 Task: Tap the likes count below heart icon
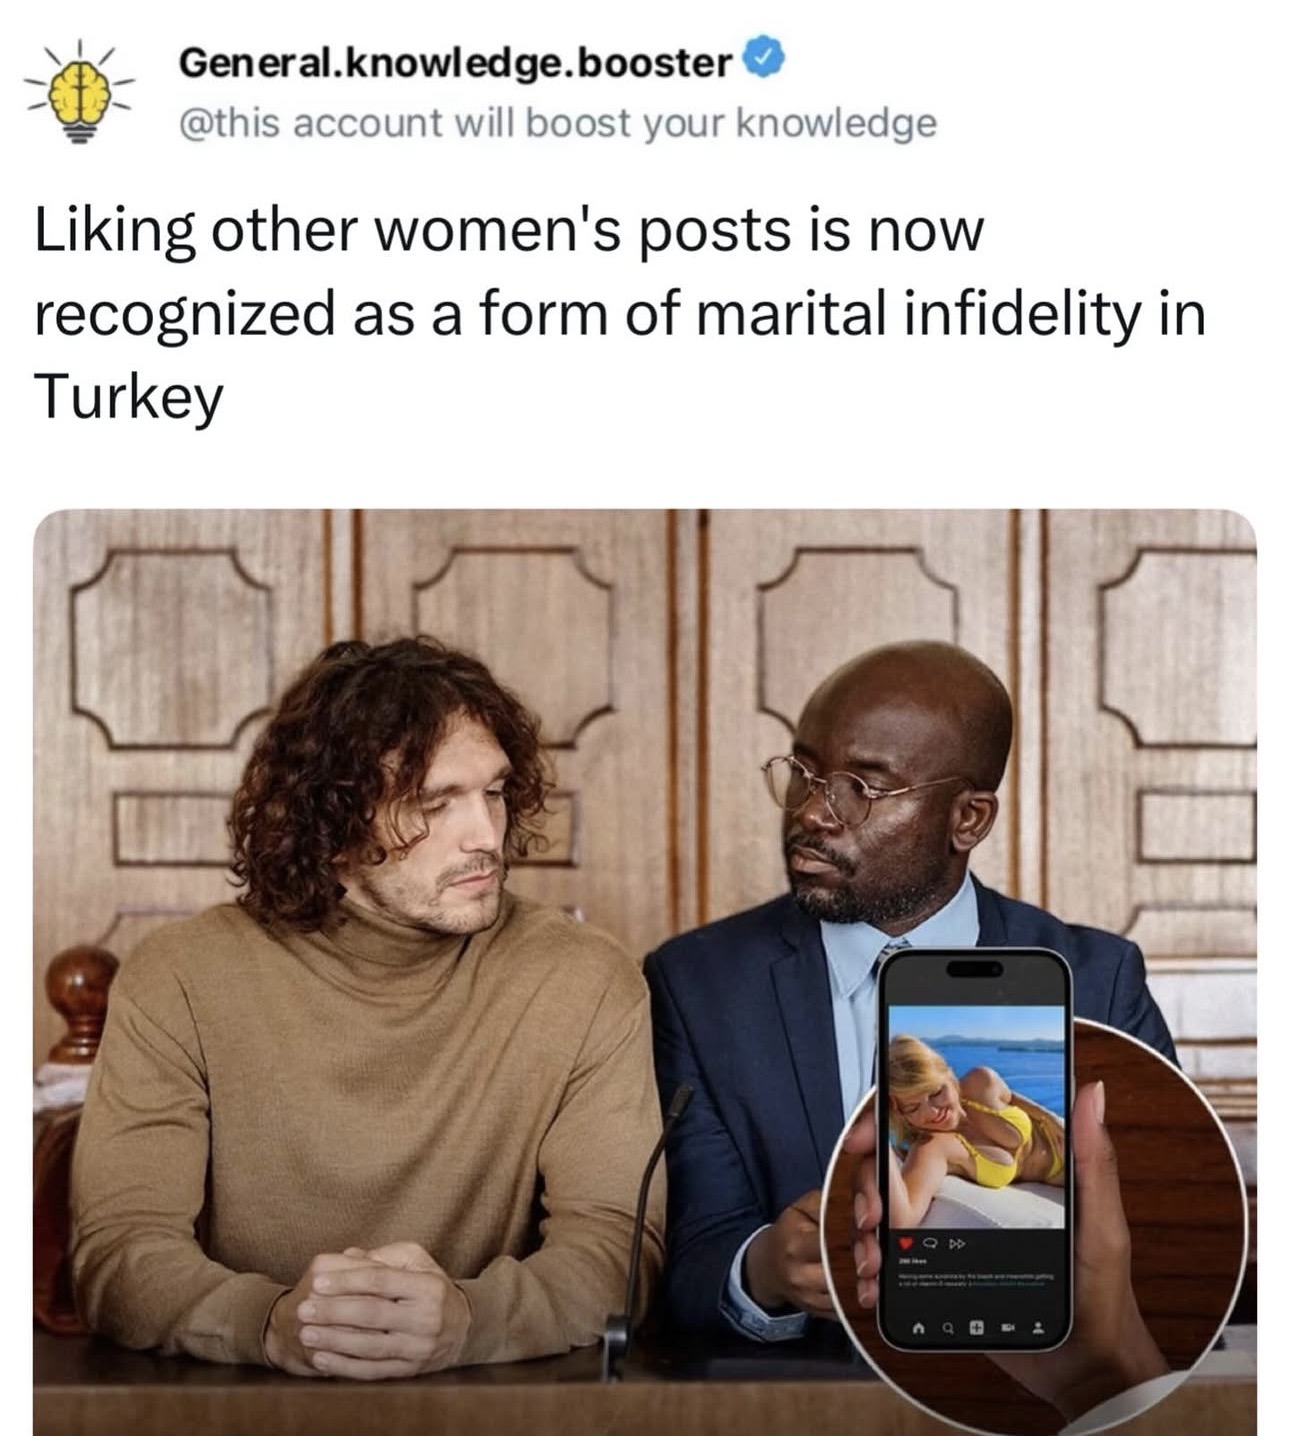pyautogui.click(x=912, y=1261)
